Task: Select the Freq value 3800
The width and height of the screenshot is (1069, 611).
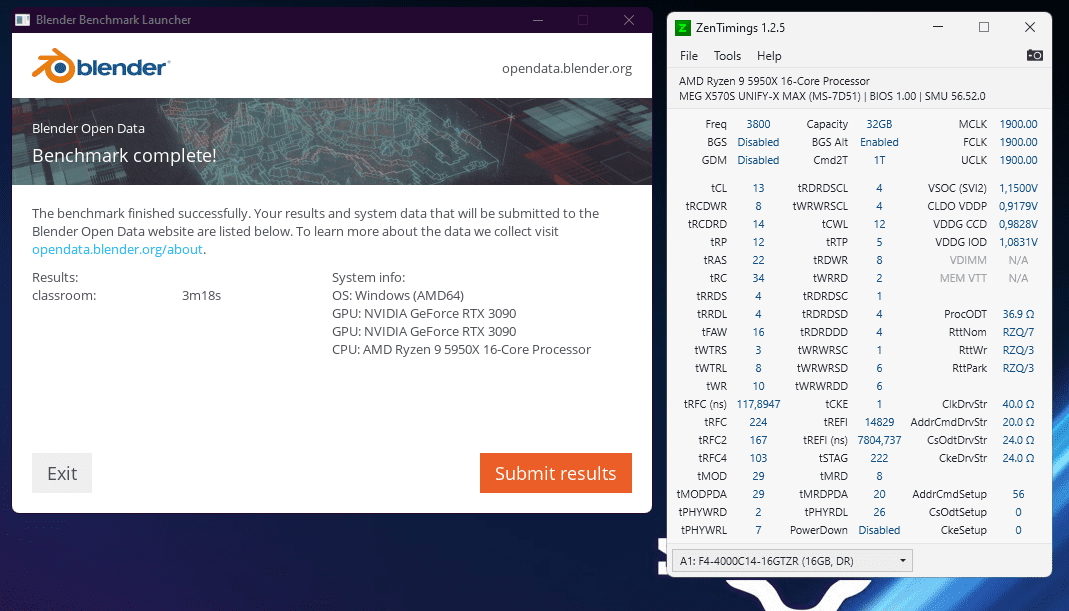Action: coord(758,124)
